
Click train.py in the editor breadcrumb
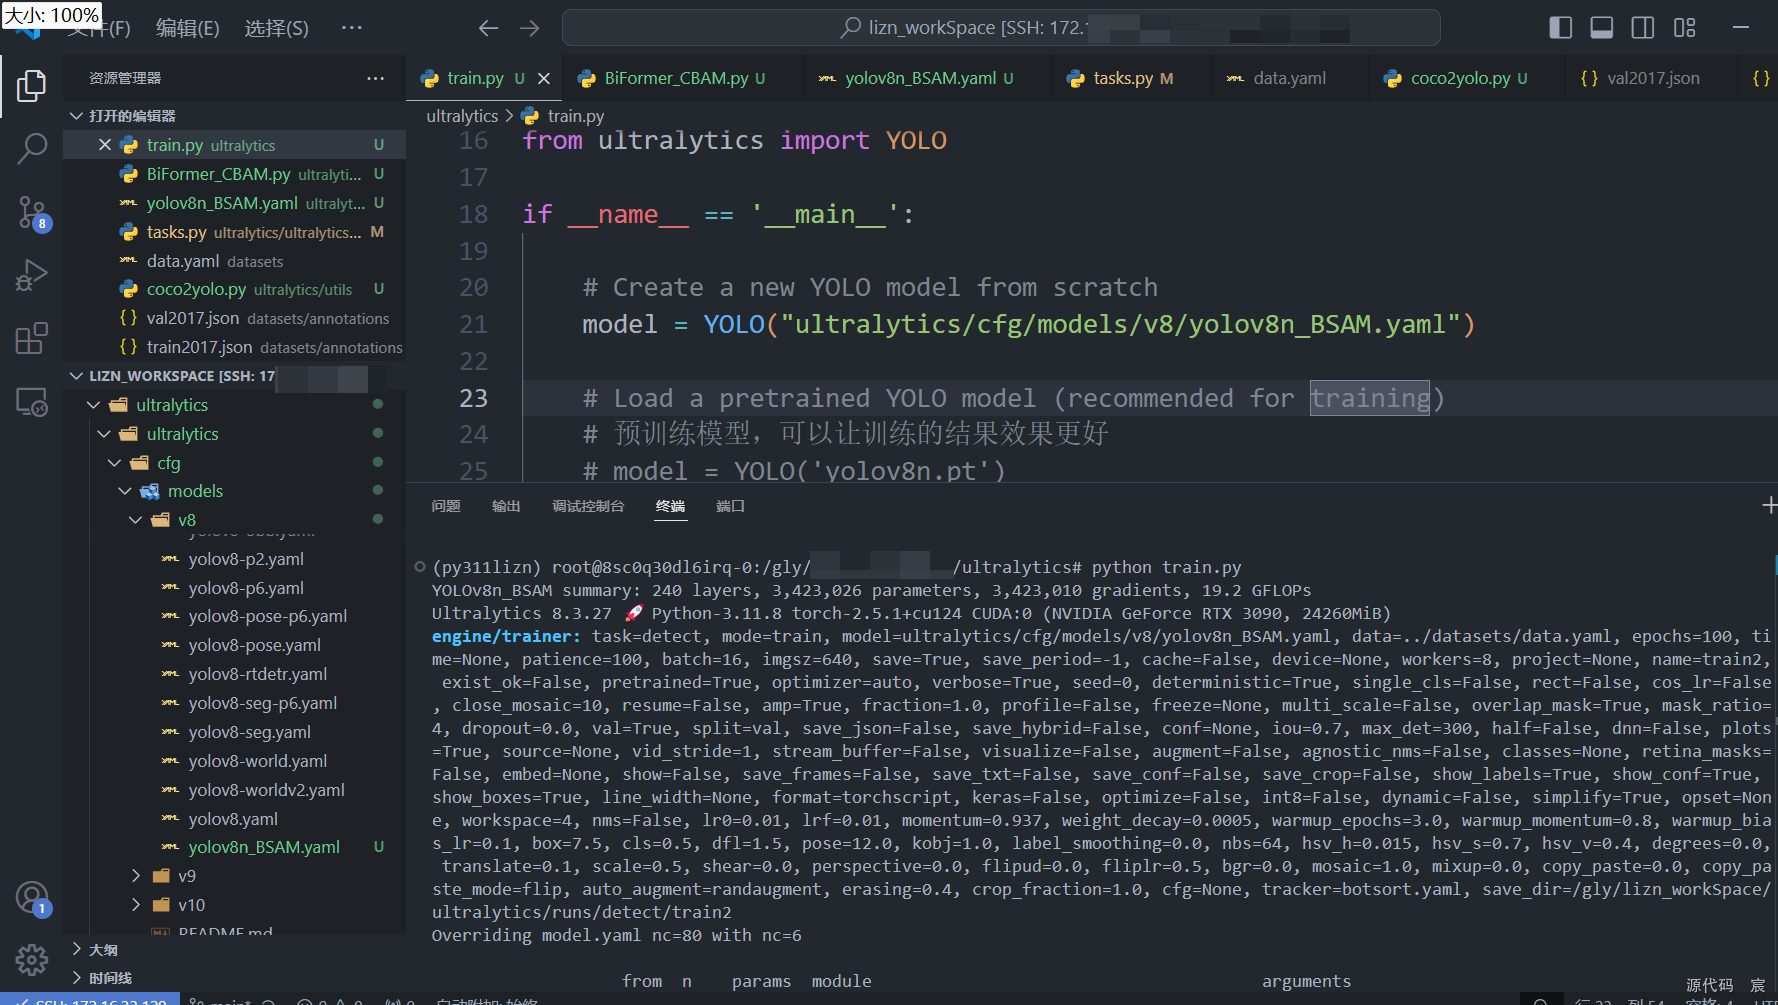coord(576,116)
